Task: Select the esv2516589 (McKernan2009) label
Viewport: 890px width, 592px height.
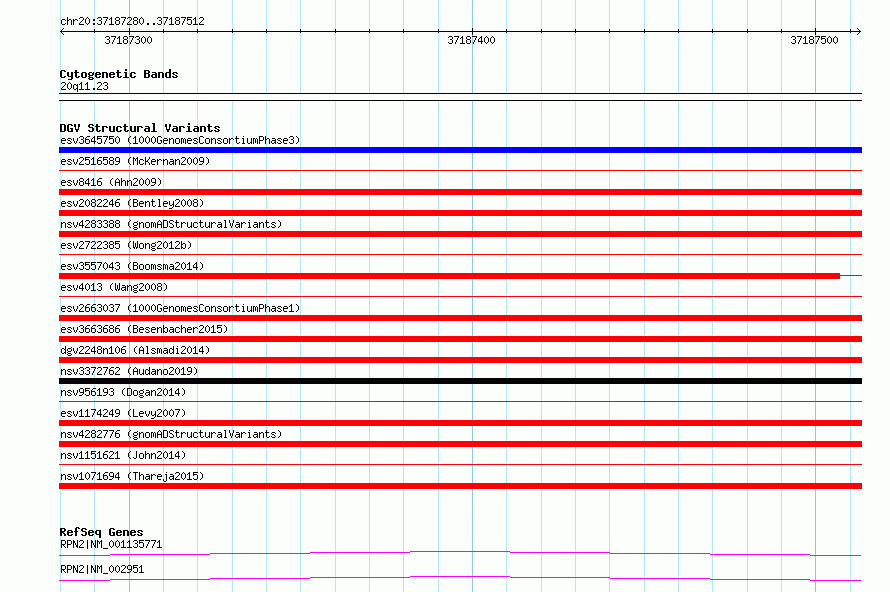Action: click(x=135, y=161)
